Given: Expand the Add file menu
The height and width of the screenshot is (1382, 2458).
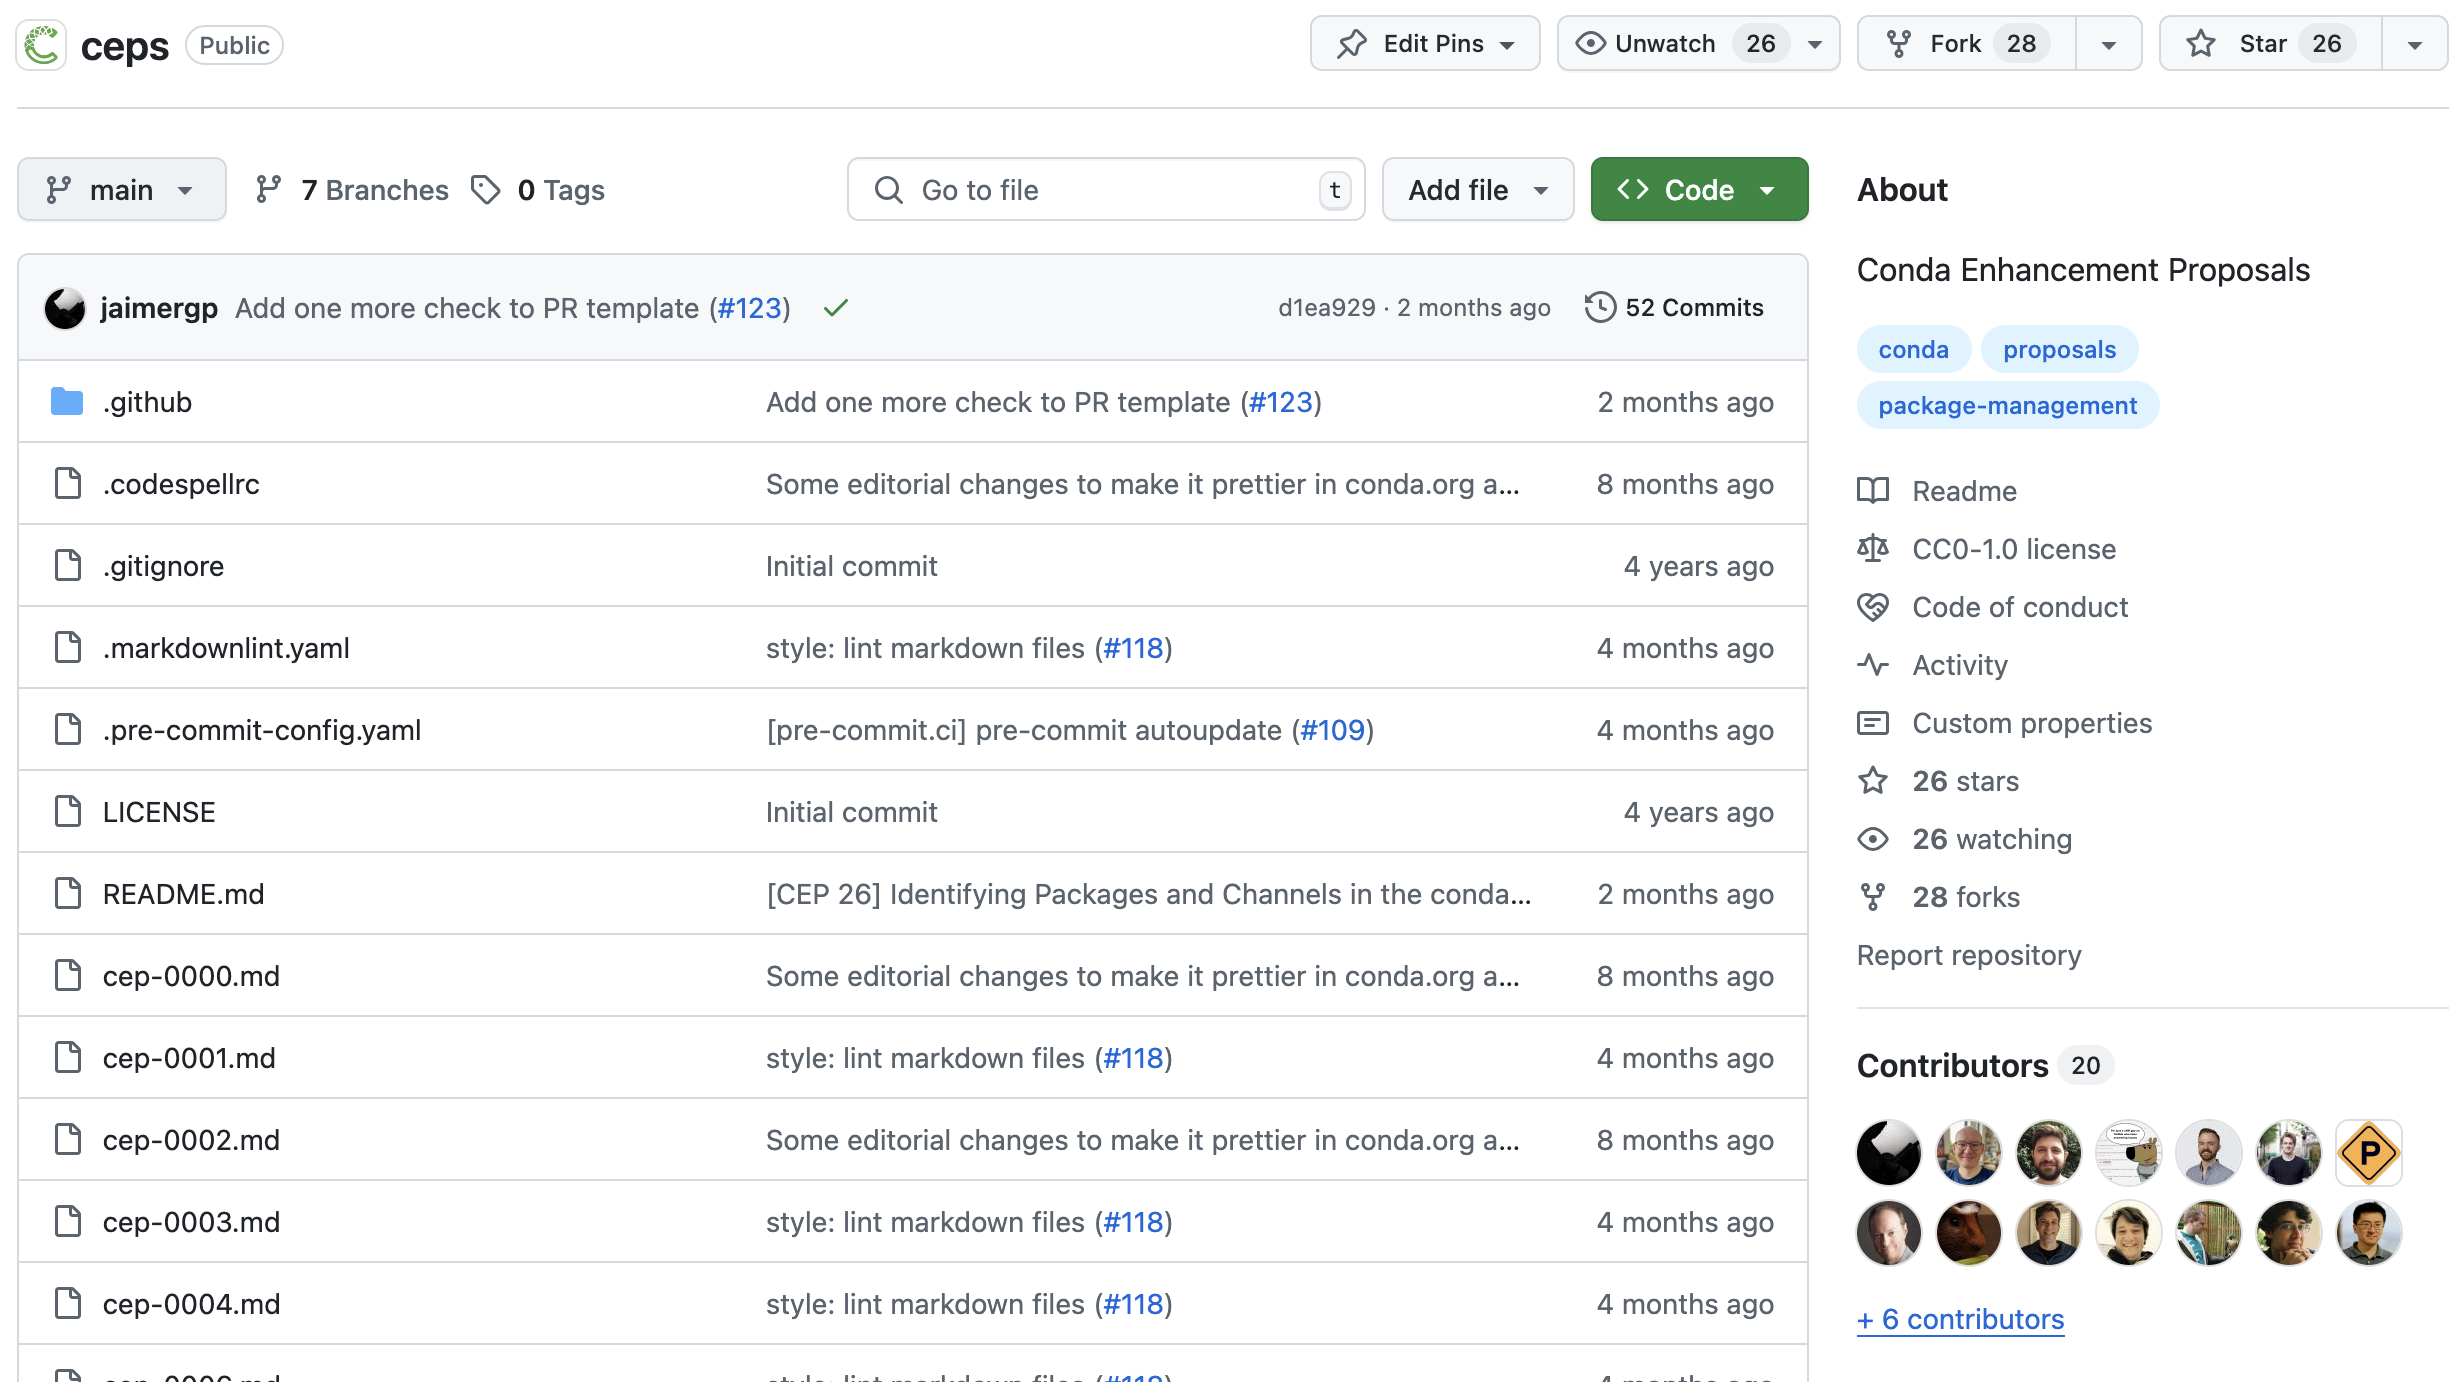Looking at the screenshot, I should (x=1476, y=190).
